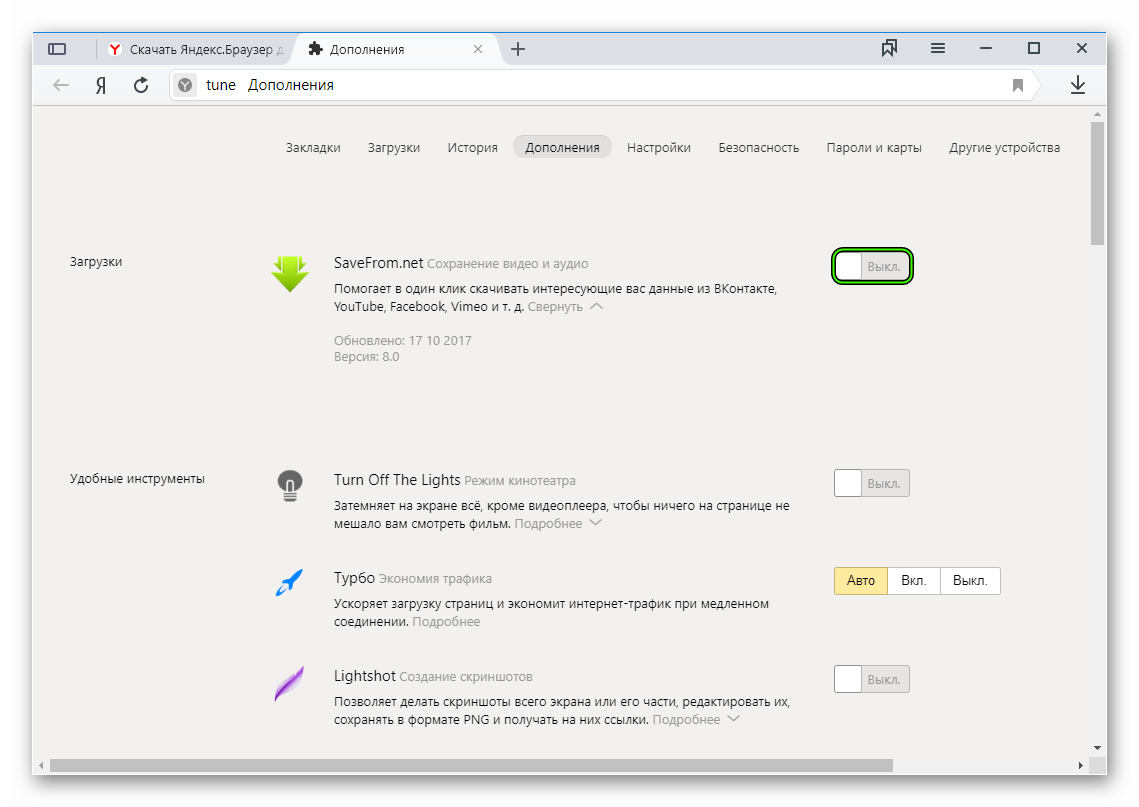This screenshot has width=1139, height=807.
Task: Bookmark this page via address bar flag
Action: pos(1018,85)
